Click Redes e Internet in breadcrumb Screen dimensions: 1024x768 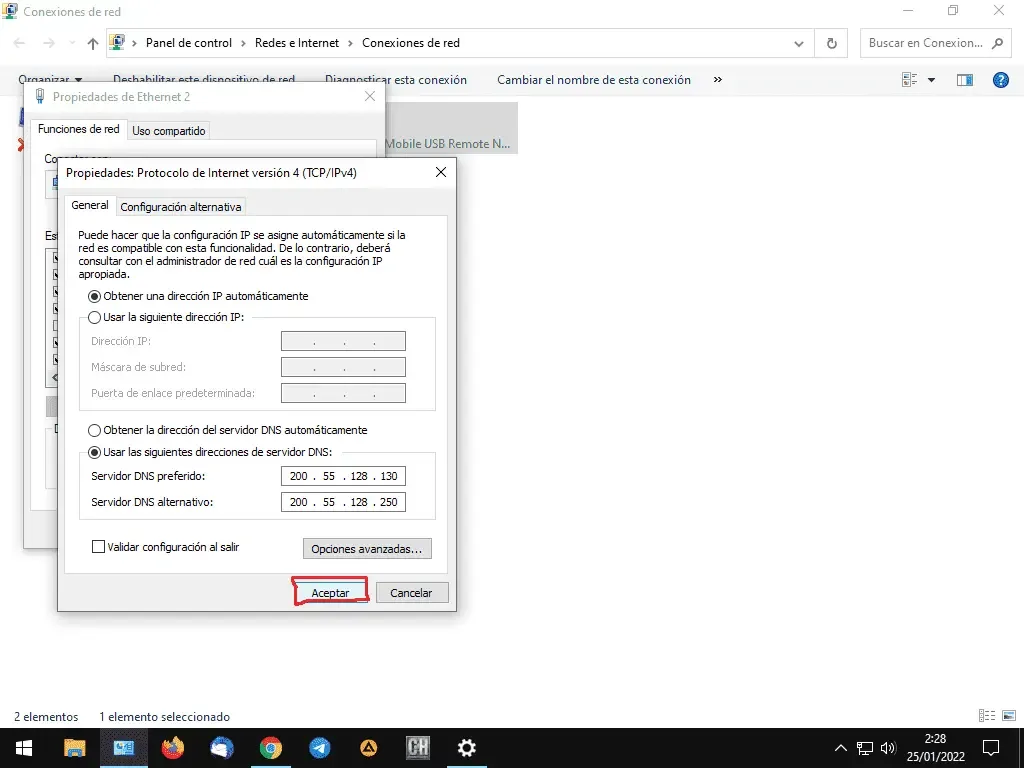tap(296, 43)
